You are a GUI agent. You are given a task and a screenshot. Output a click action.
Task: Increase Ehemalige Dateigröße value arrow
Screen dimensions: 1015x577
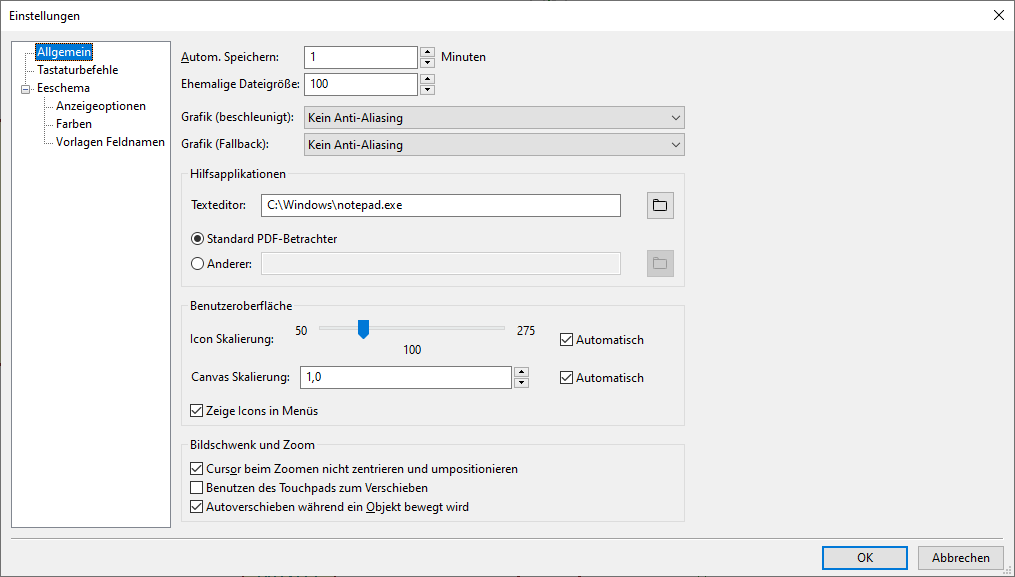click(x=427, y=79)
